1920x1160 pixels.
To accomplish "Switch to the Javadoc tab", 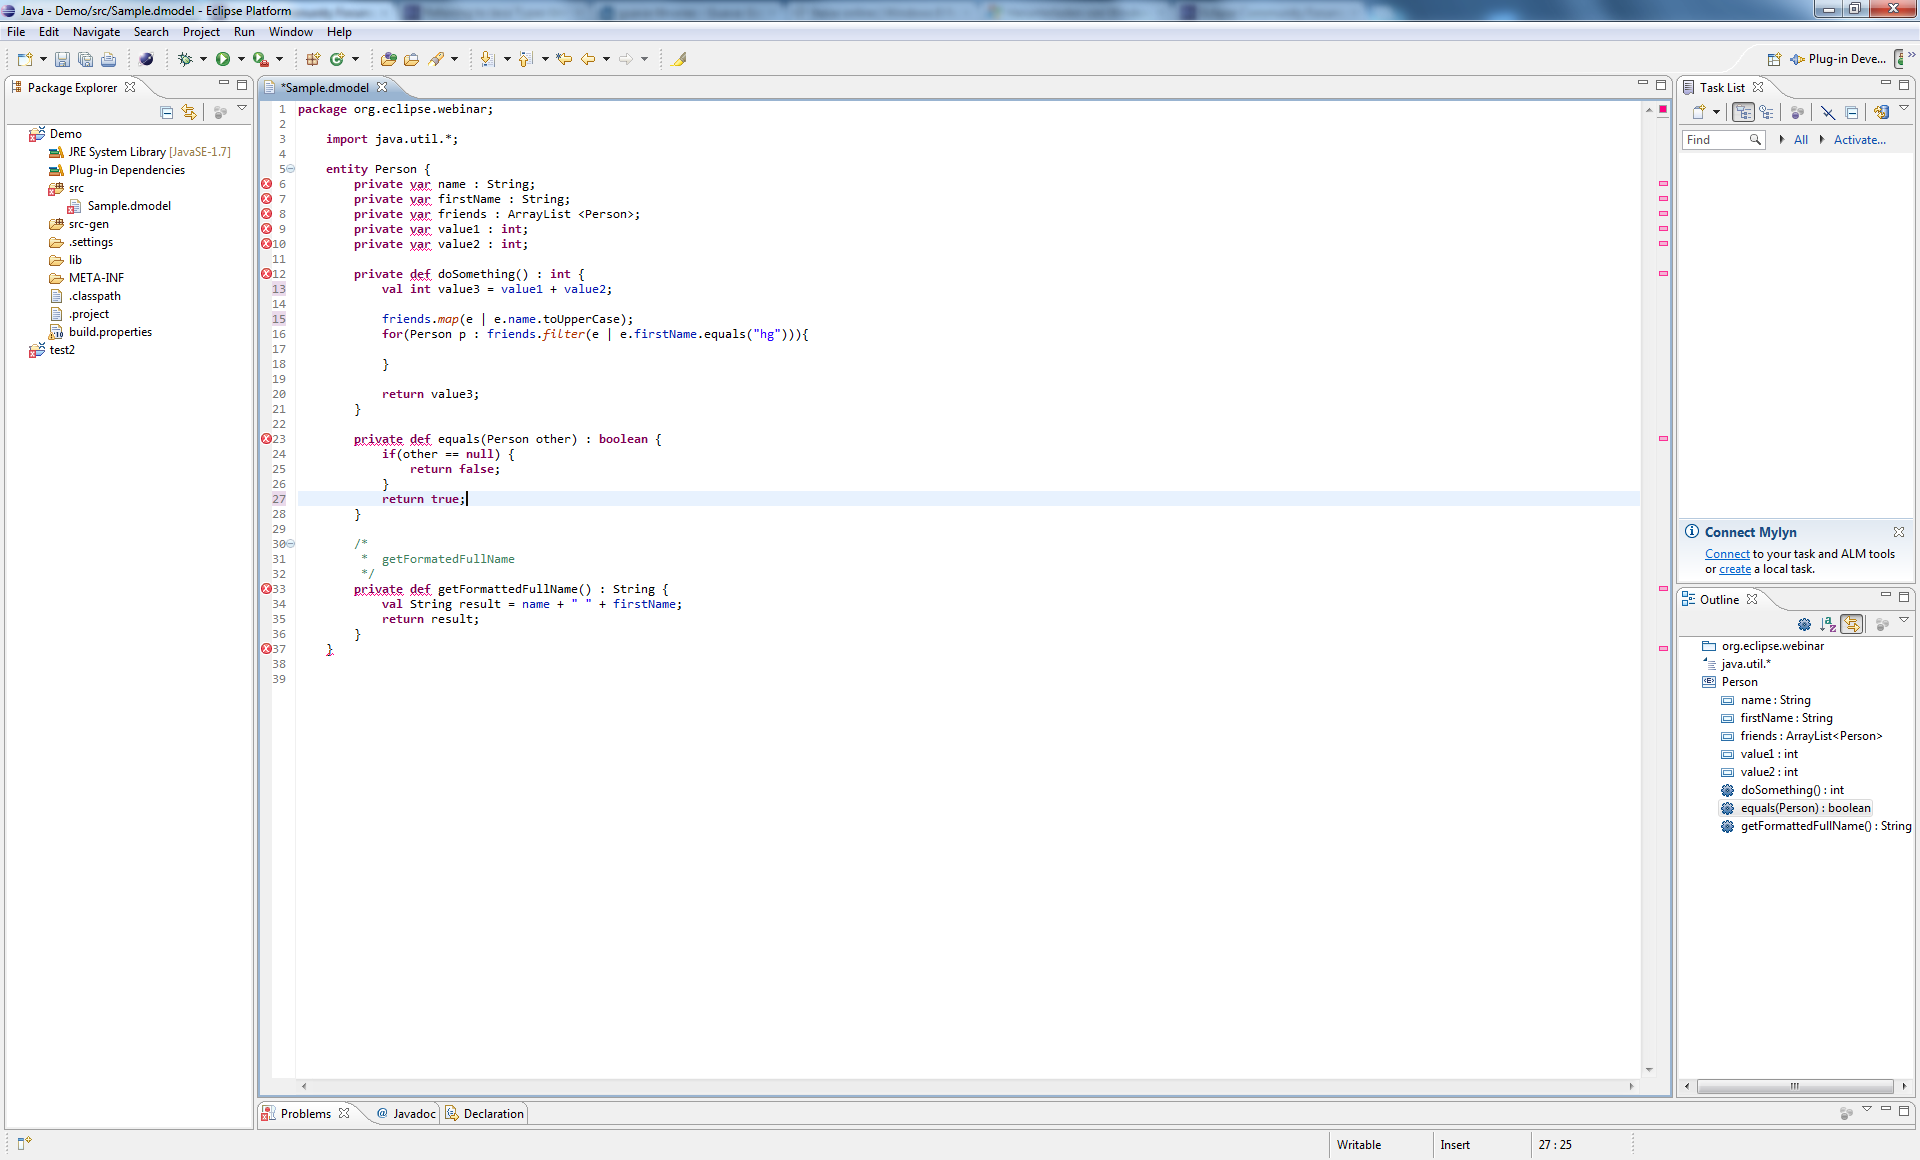I will point(406,1113).
